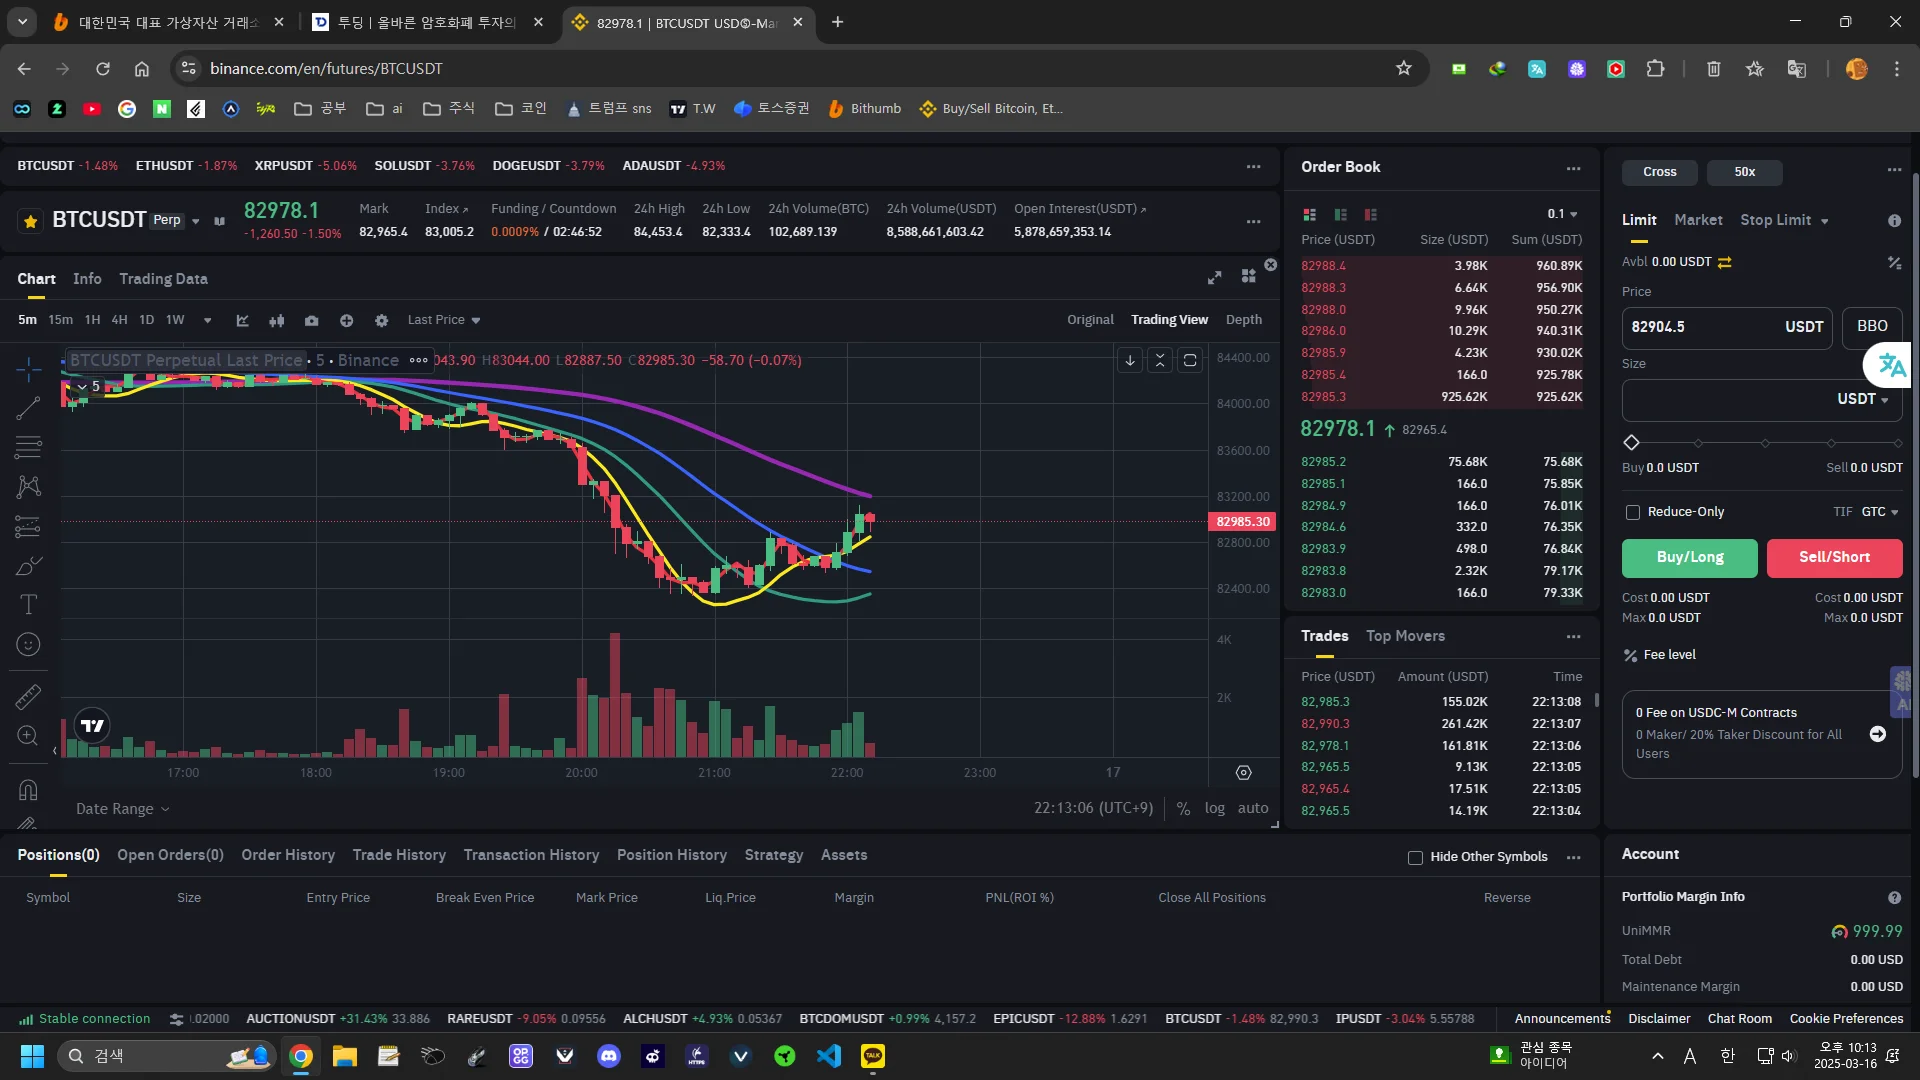Viewport: 1920px width, 1080px height.
Task: Take a chart snapshot with camera icon
Action: 312,321
